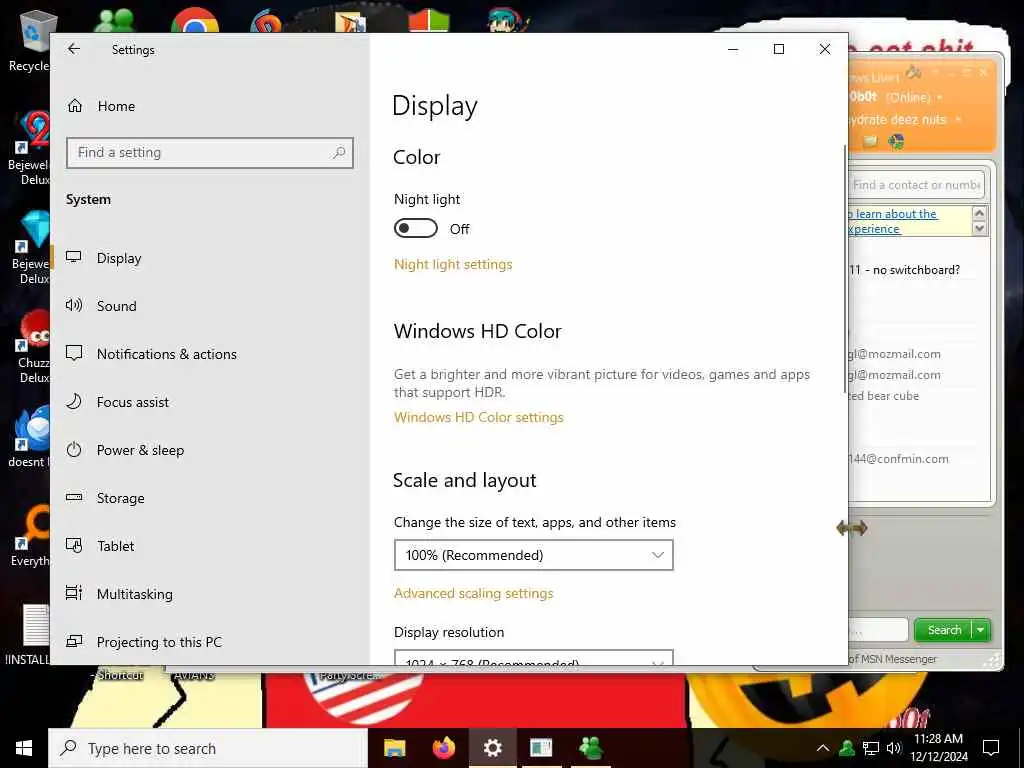Click Find a contact field in Messenger
Viewport: 1024px width, 768px height.
click(x=916, y=185)
